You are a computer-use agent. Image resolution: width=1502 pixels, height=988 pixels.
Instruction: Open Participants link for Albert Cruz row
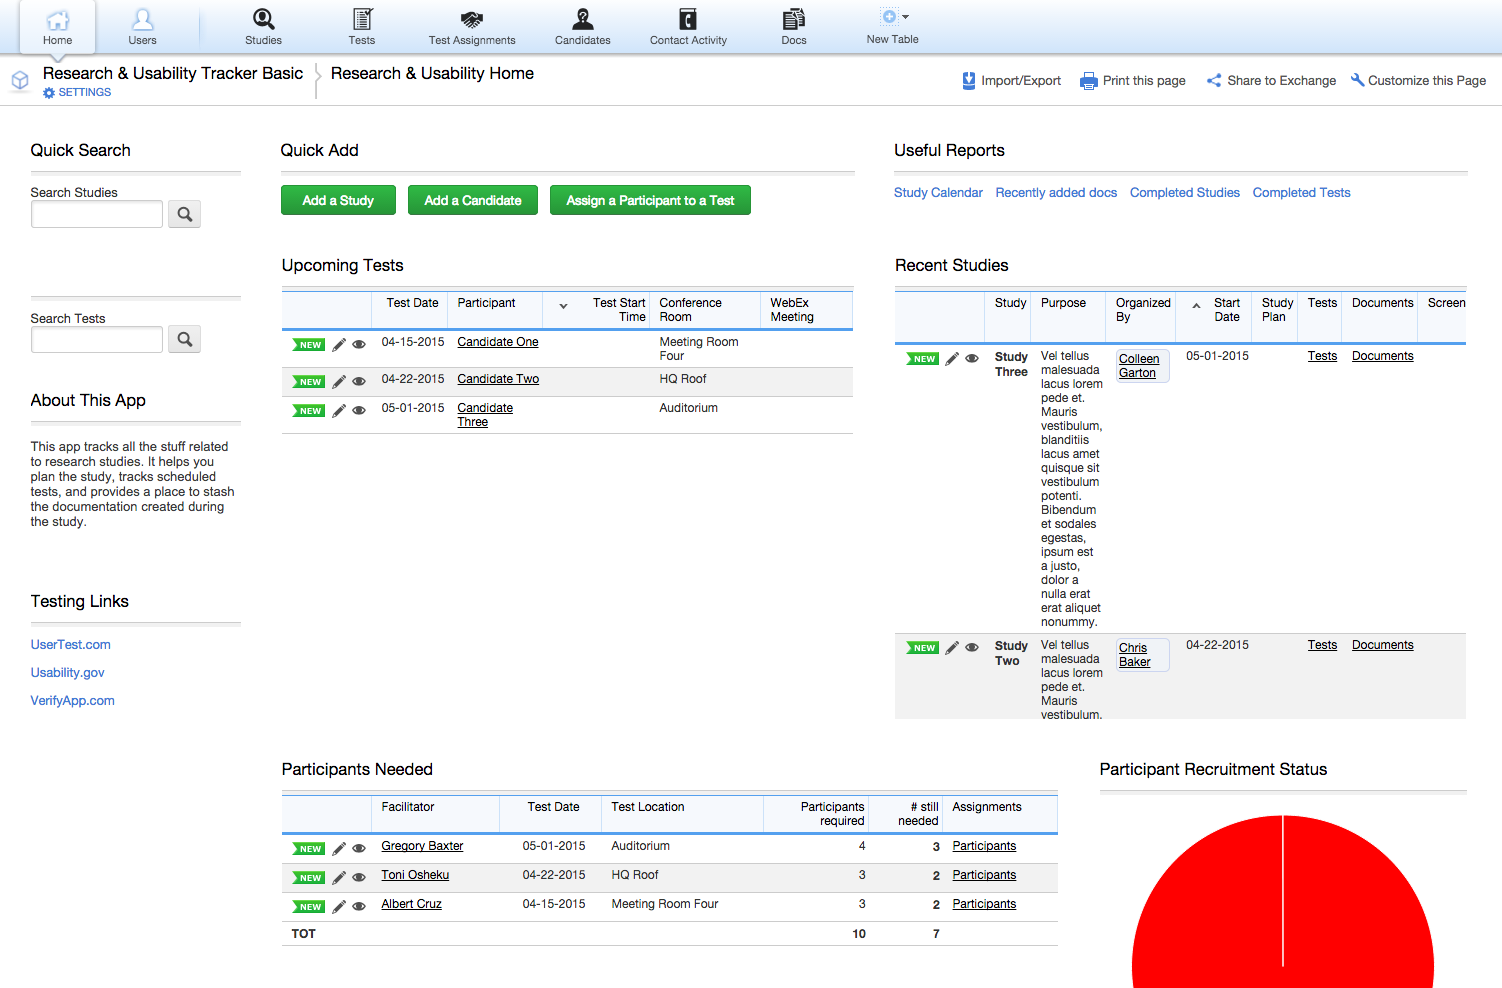pos(984,904)
